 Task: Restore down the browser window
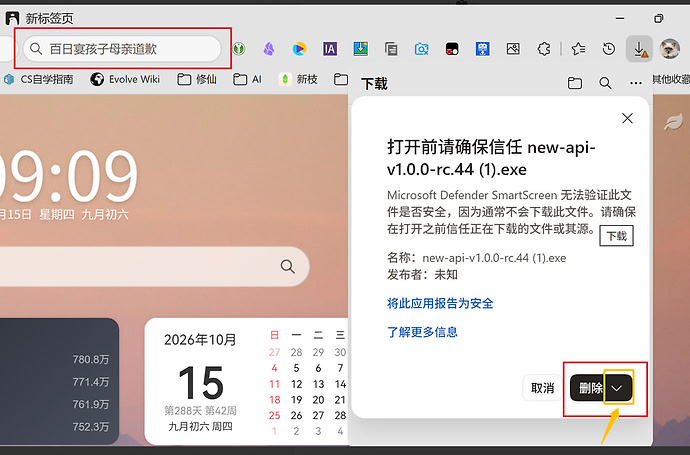coord(659,18)
